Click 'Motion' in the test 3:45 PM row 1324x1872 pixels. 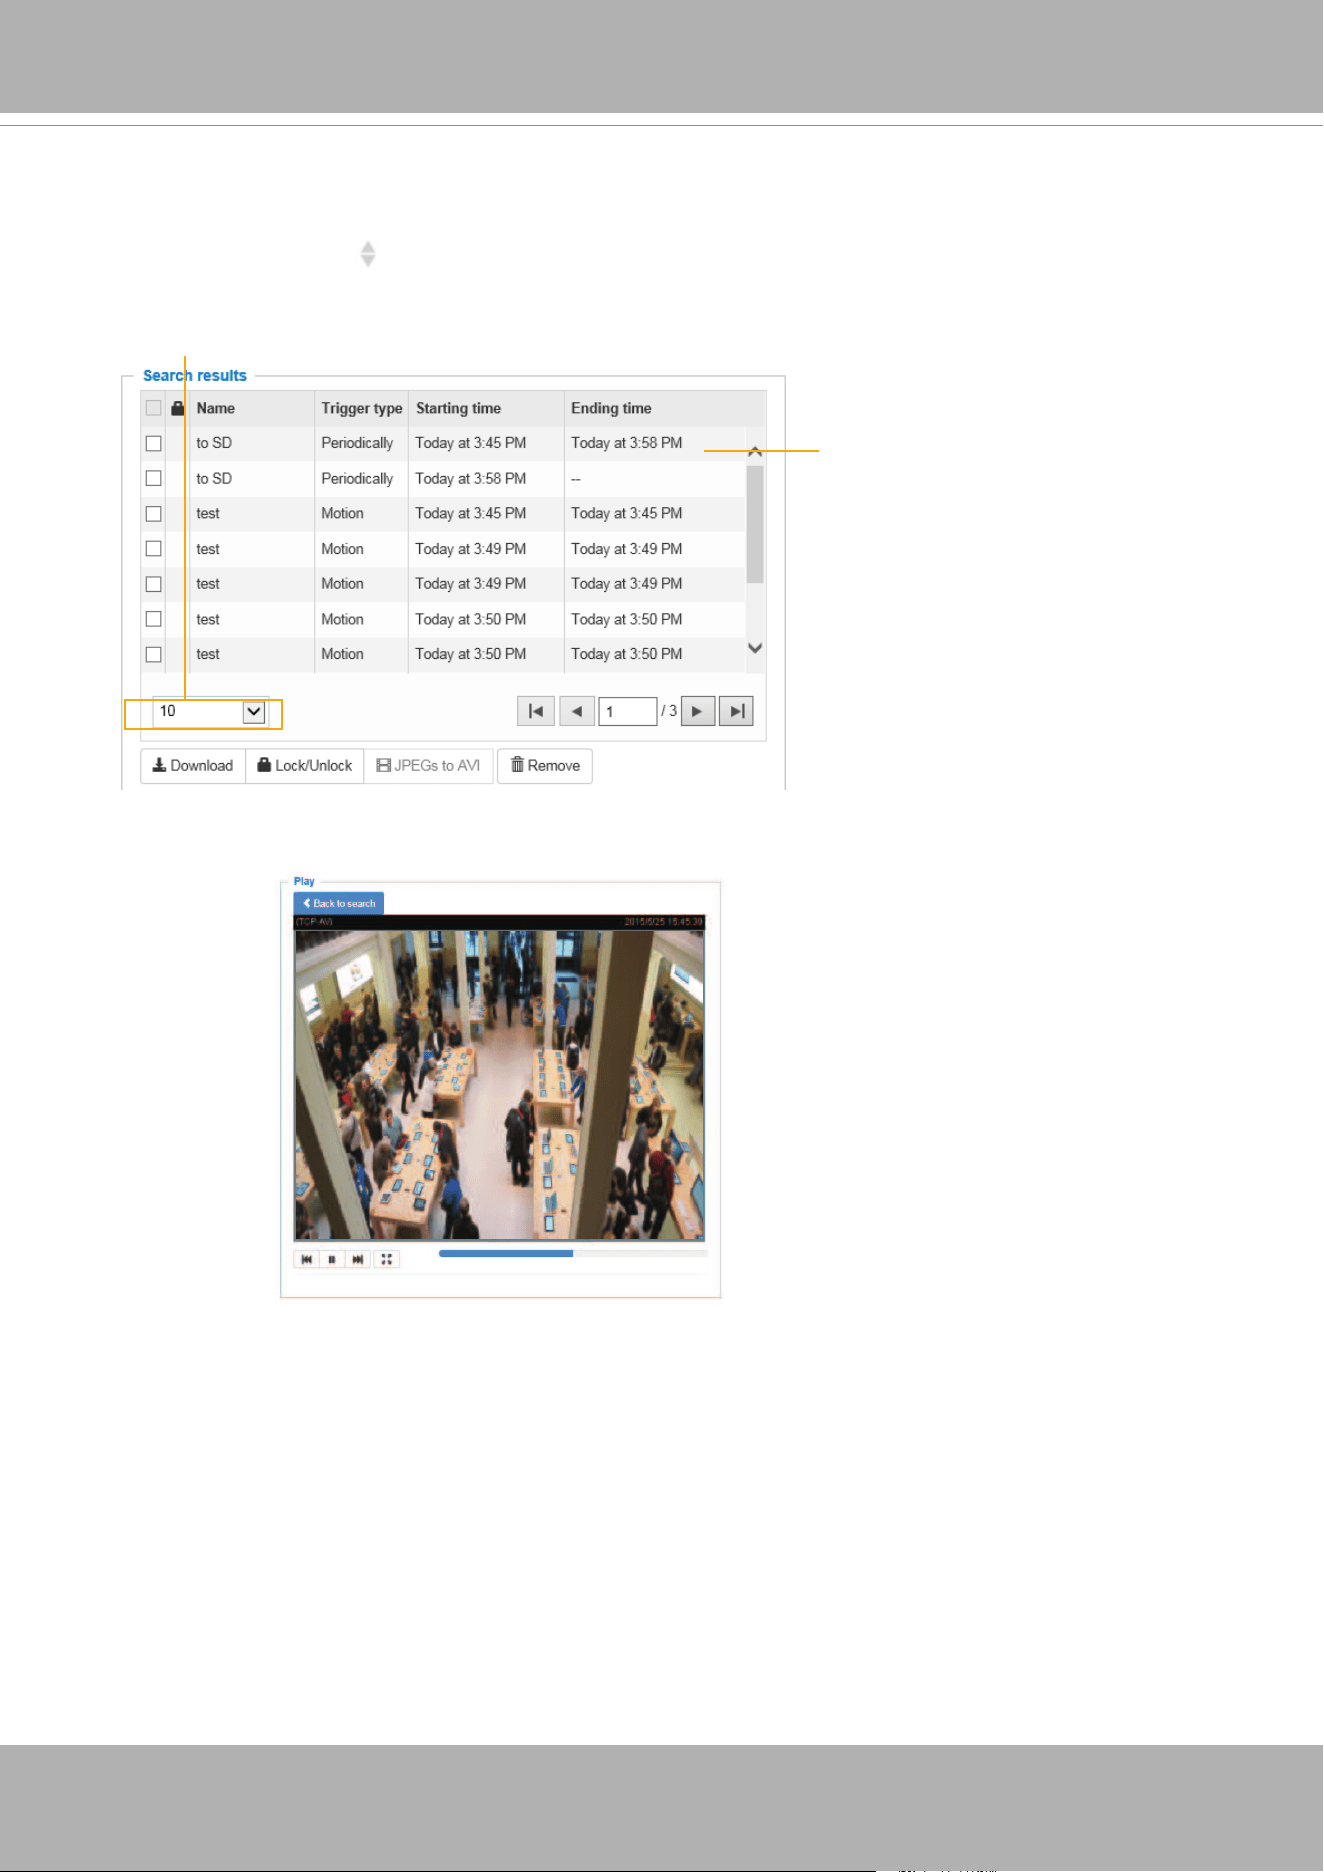click(342, 513)
